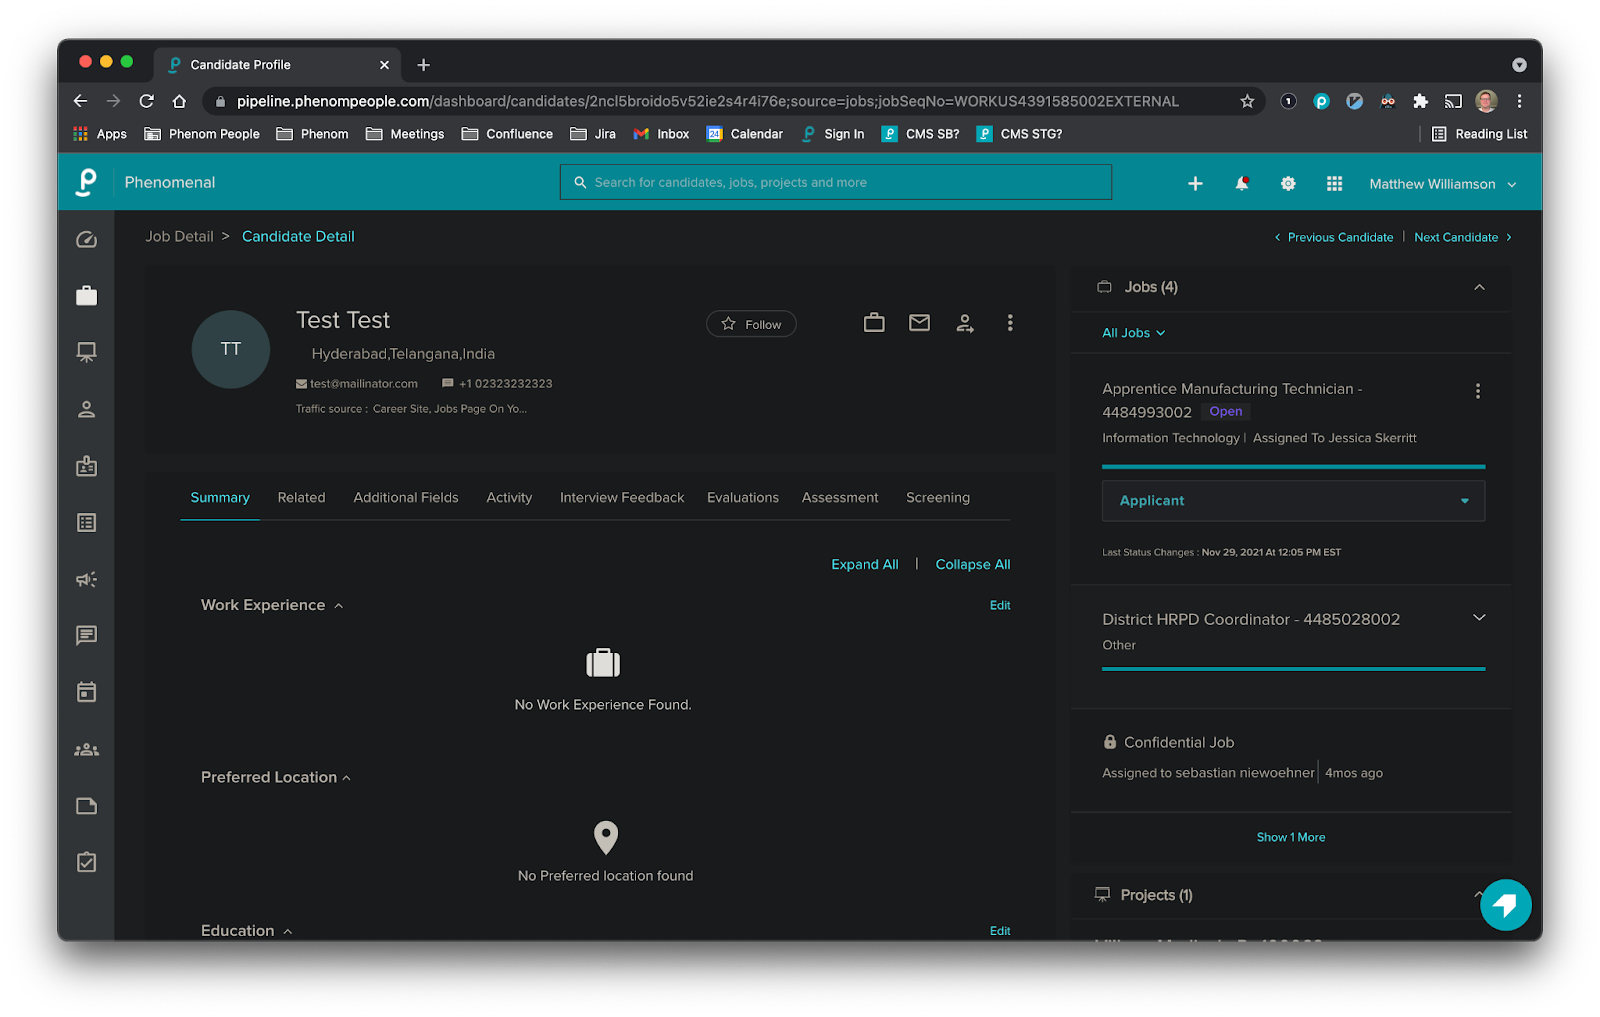1600x1017 pixels.
Task: Click Show 1 More jobs link
Action: tap(1291, 837)
